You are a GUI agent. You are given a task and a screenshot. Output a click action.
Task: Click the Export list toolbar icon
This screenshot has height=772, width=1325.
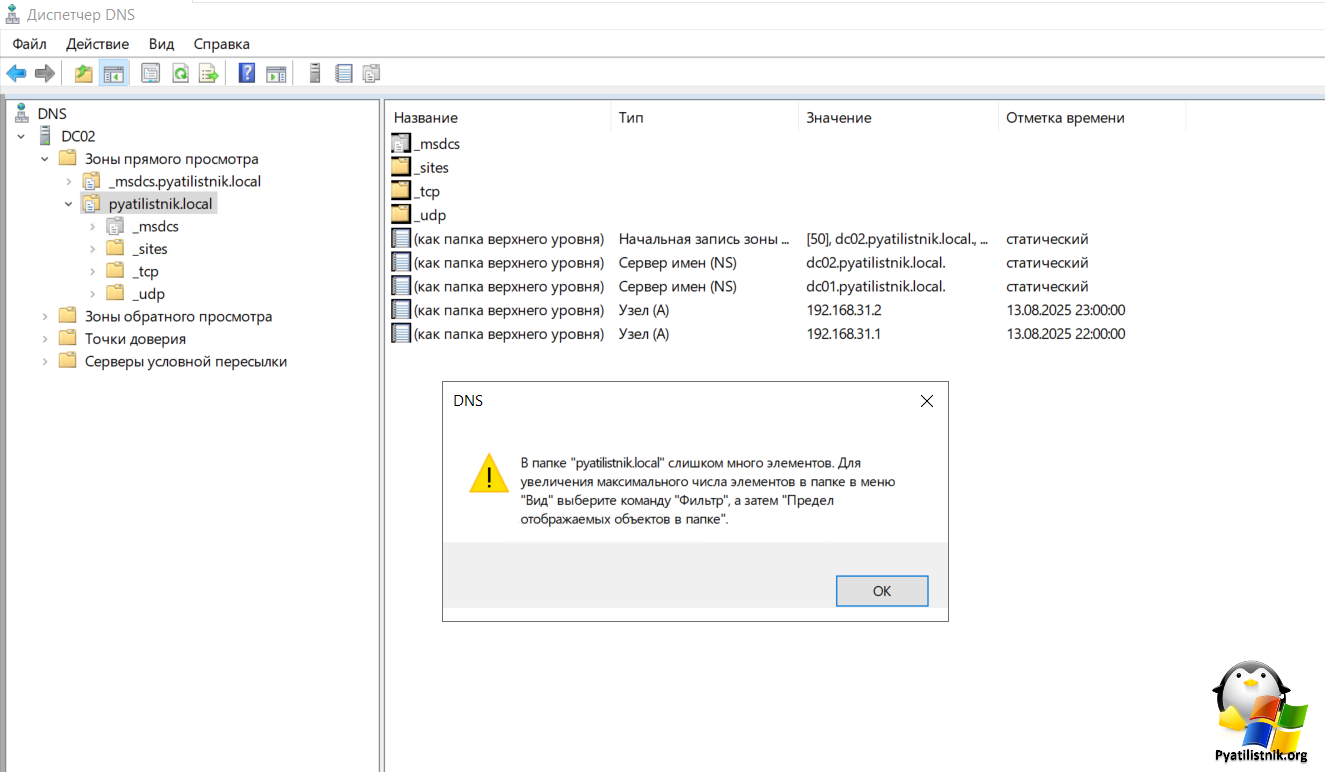click(x=208, y=73)
